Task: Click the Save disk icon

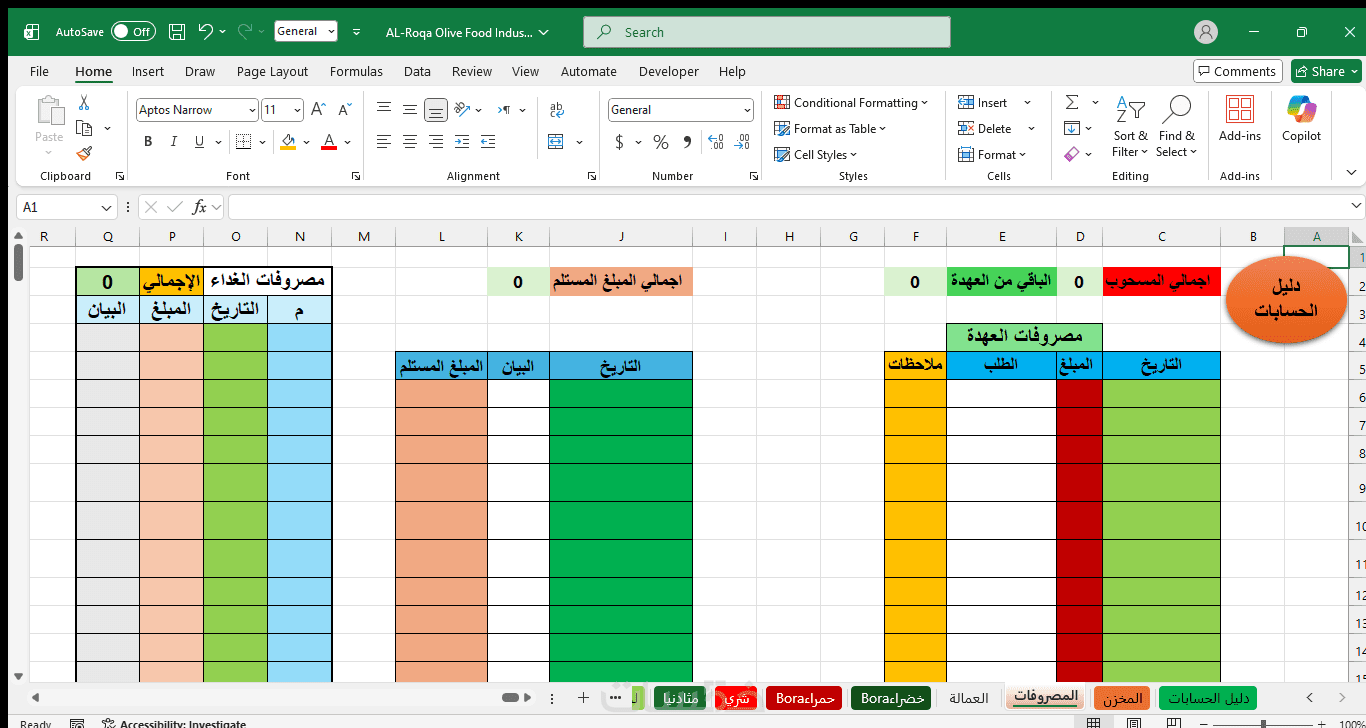Action: click(x=177, y=32)
